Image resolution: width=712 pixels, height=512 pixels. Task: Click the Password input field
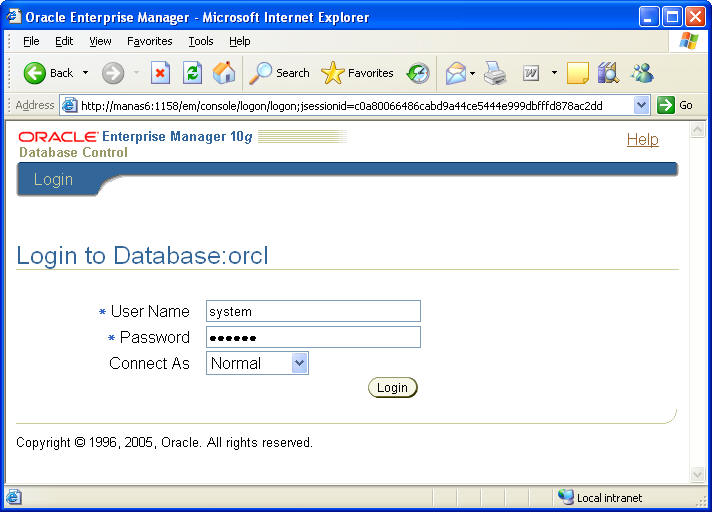coord(313,337)
